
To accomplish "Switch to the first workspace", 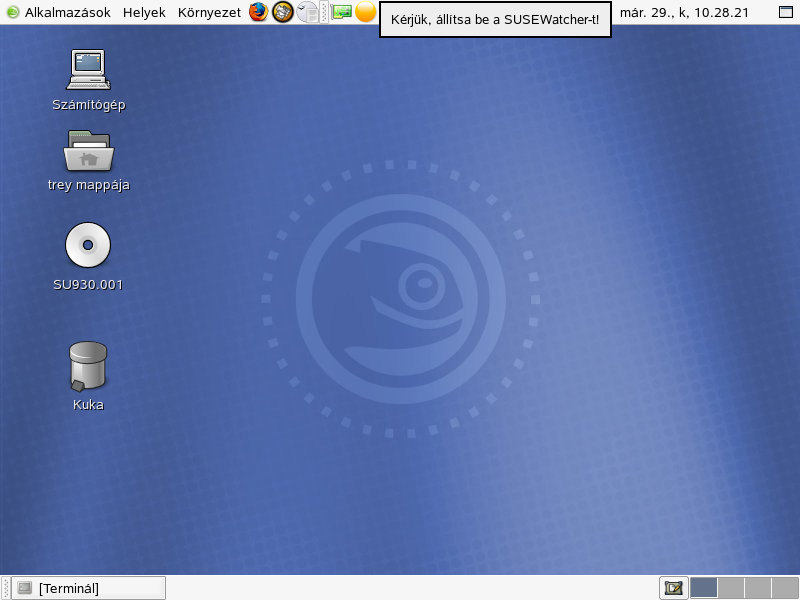I will click(703, 588).
